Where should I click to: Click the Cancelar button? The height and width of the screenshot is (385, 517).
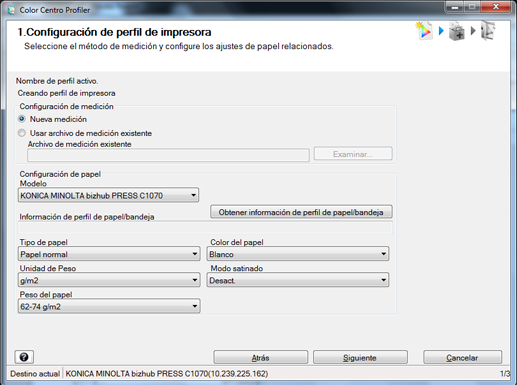point(462,357)
